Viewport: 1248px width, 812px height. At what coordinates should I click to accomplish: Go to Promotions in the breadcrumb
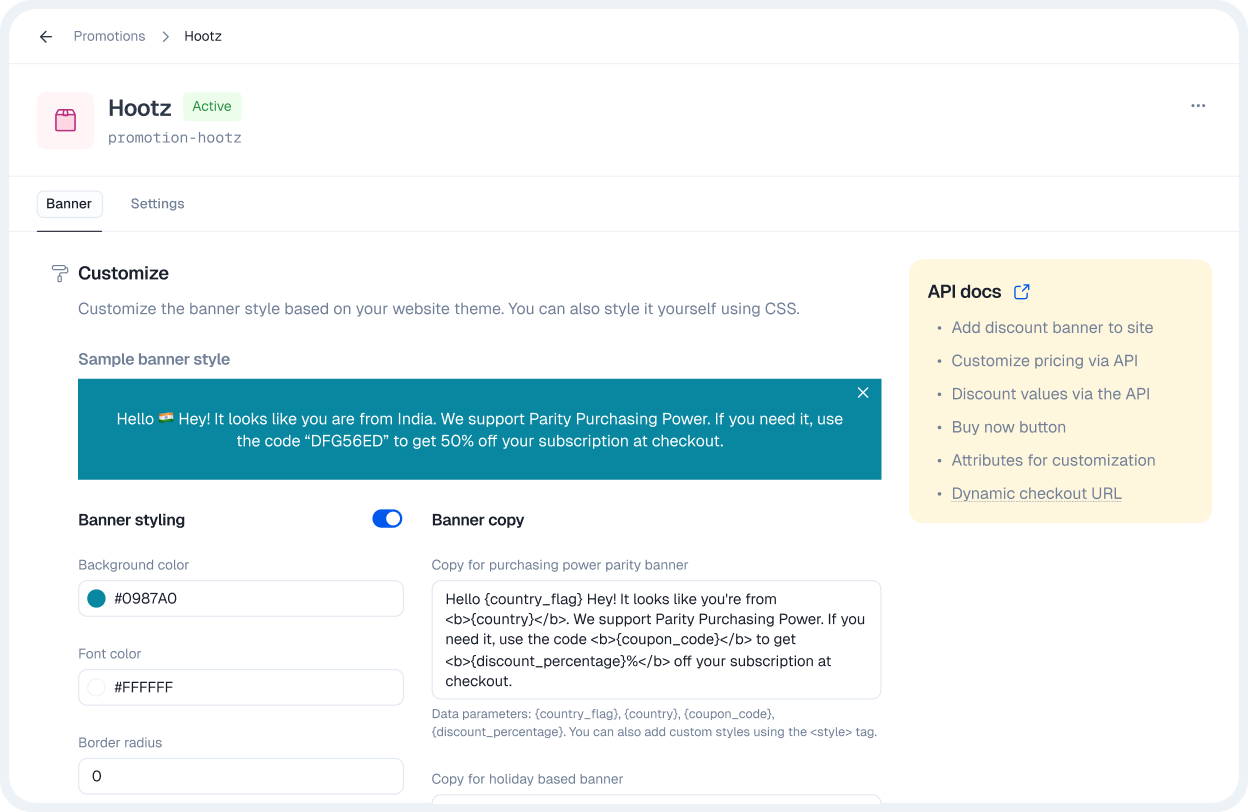click(109, 37)
